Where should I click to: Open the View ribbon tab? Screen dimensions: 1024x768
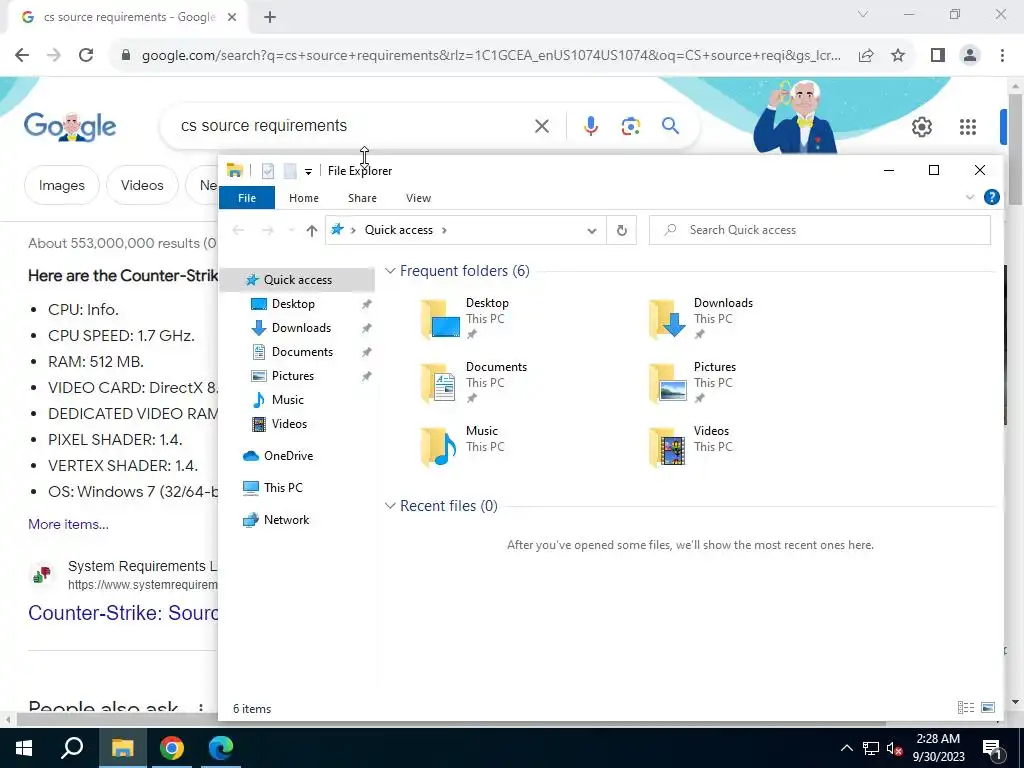418,198
